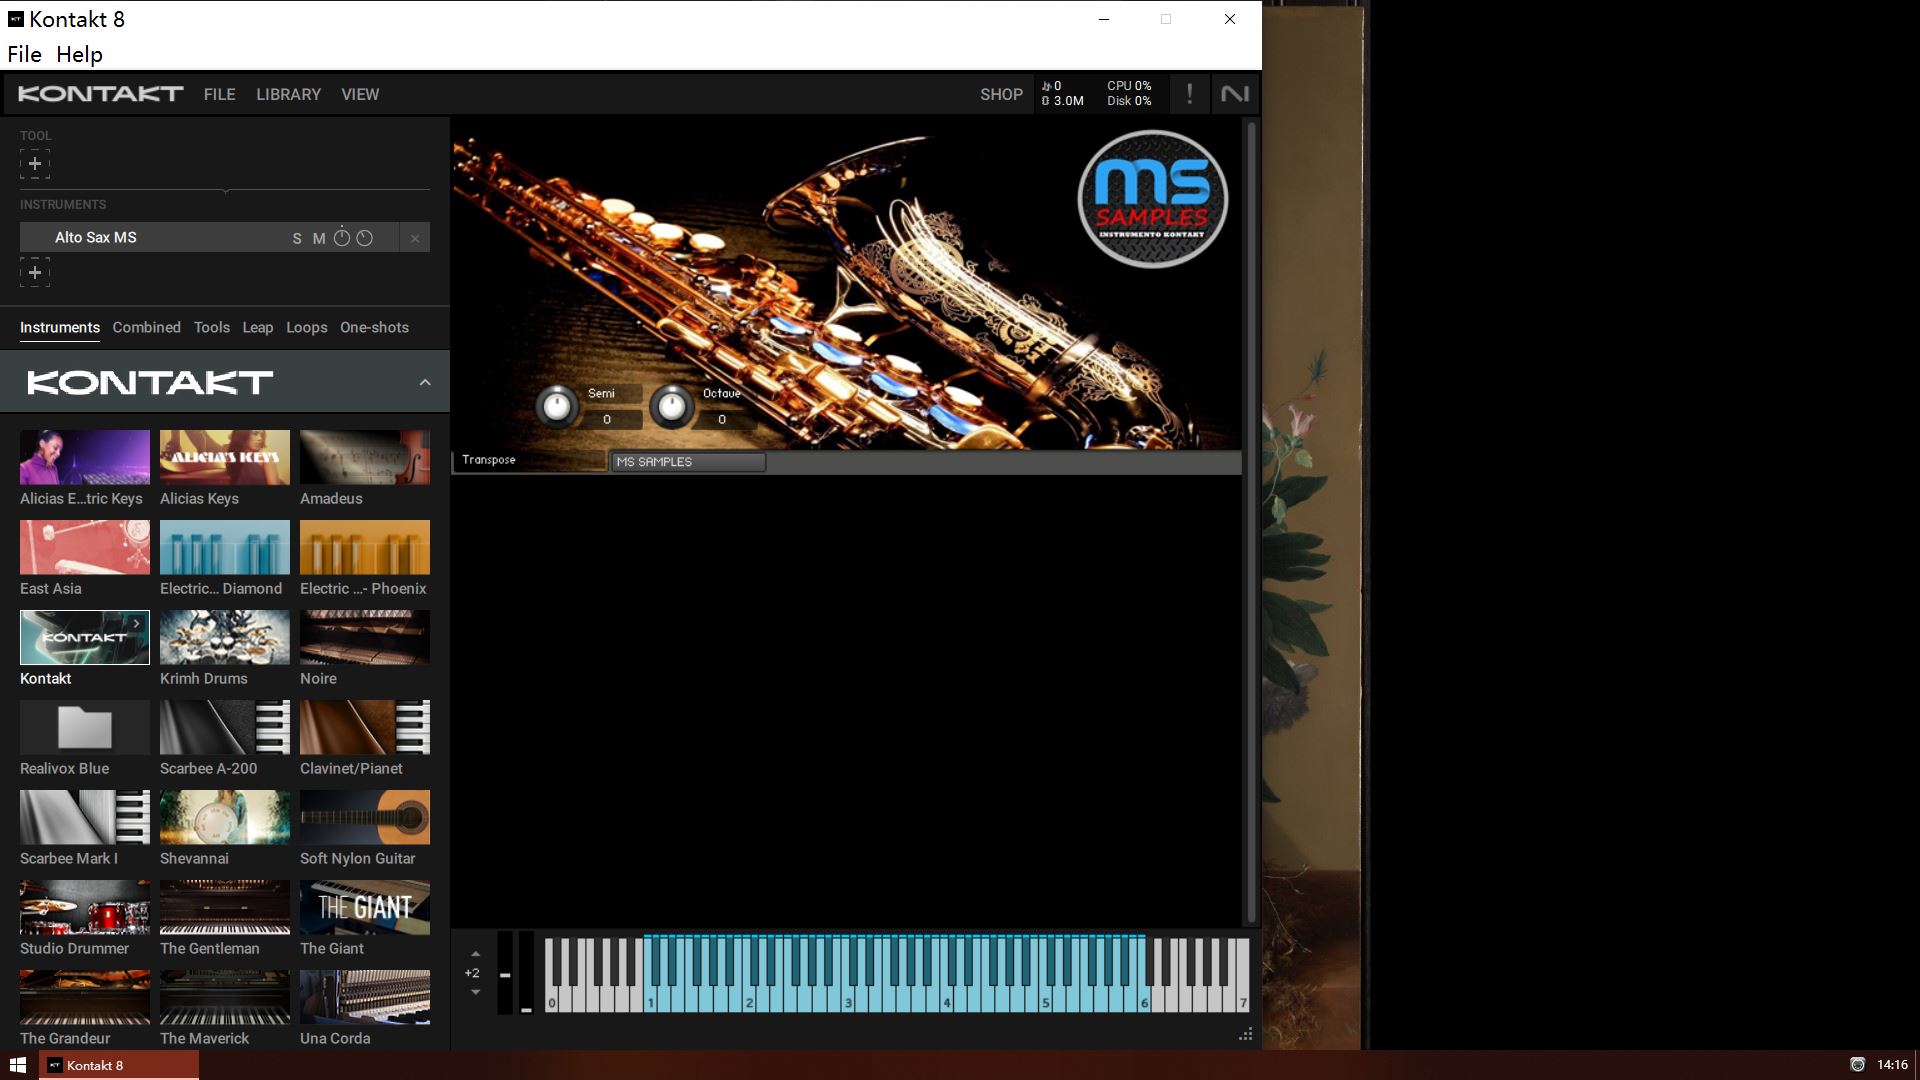The image size is (1920, 1080).
Task: Open The Grandeur library thumbnail
Action: 85,997
